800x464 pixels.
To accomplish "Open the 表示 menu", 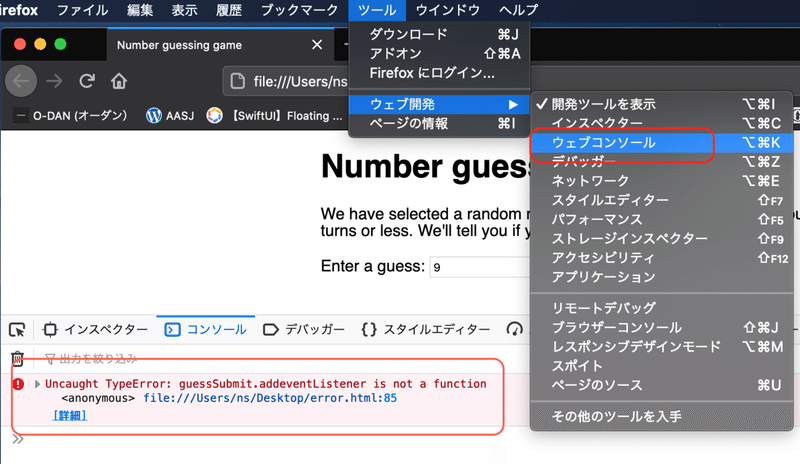I will click(x=184, y=10).
